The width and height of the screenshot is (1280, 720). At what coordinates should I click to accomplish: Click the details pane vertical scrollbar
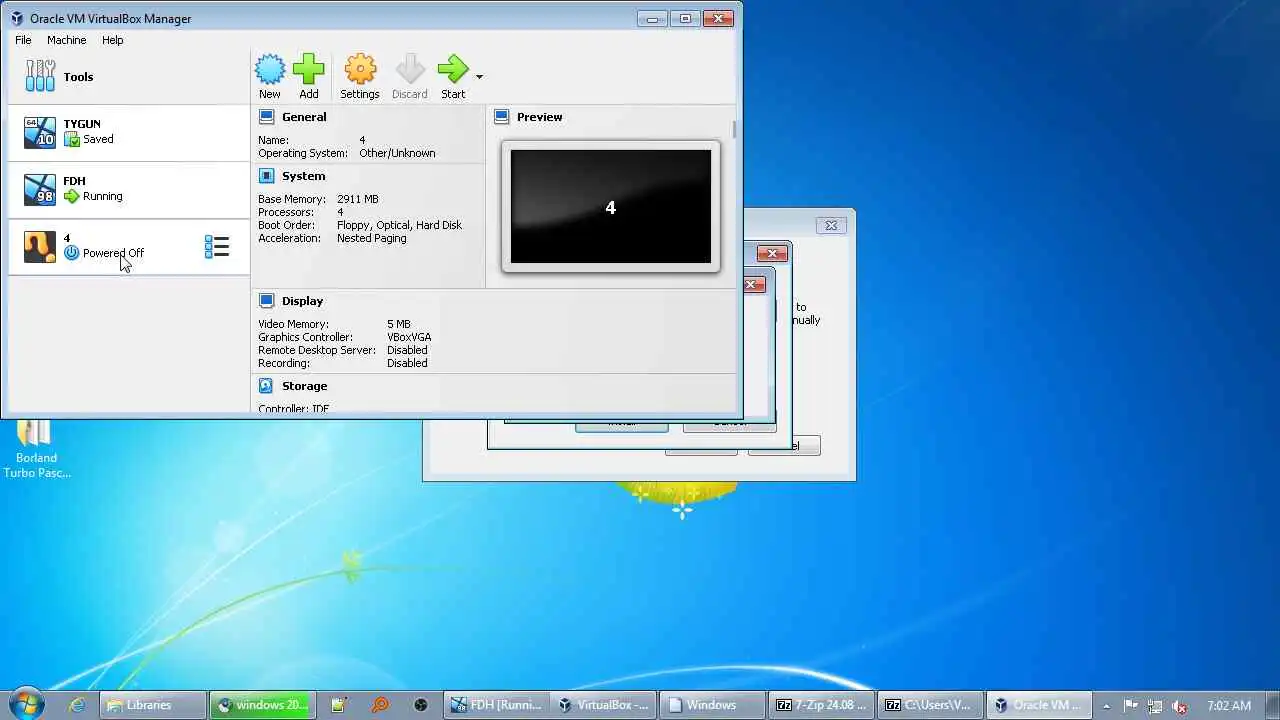735,130
